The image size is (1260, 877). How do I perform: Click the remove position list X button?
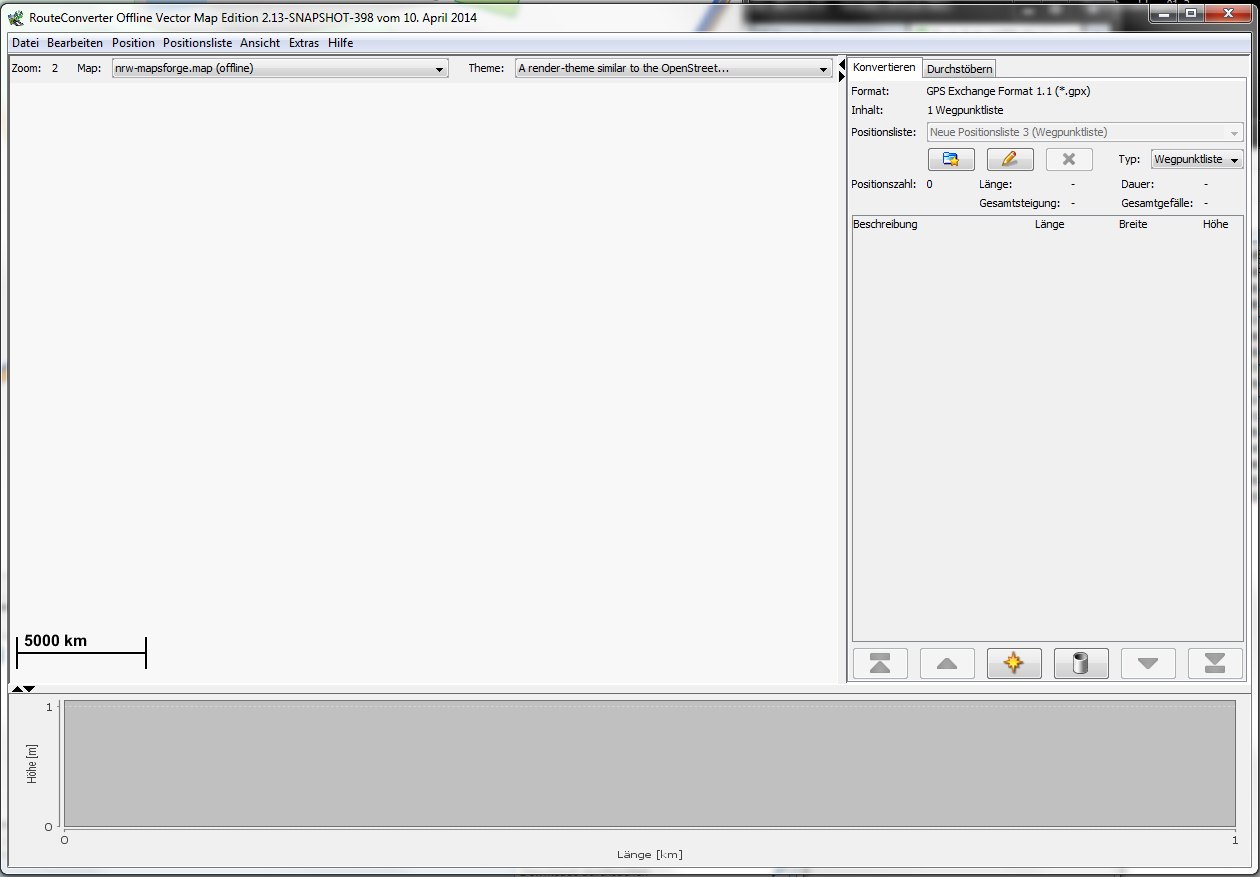tap(1068, 159)
